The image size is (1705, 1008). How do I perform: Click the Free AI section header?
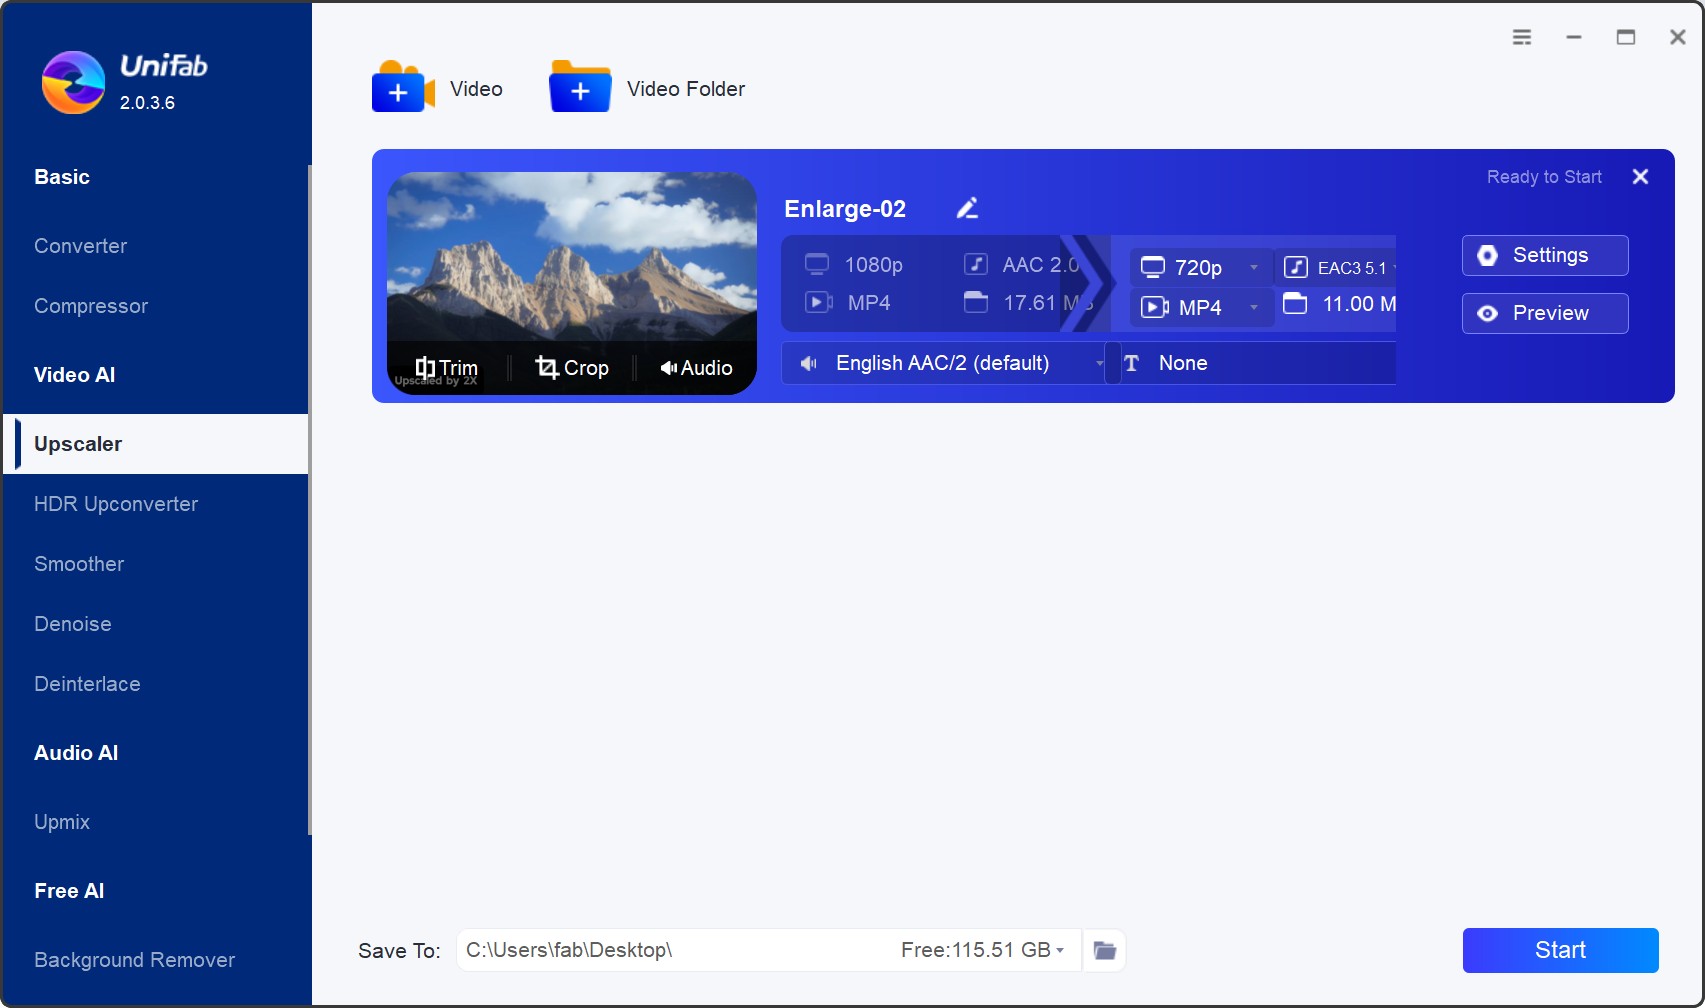(69, 891)
